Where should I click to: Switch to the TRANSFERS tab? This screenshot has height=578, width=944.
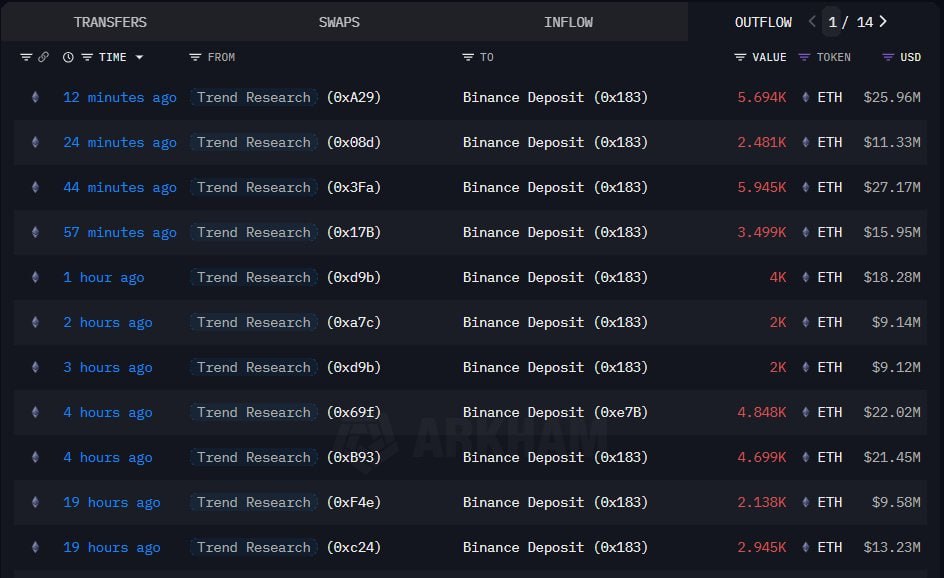coord(110,21)
